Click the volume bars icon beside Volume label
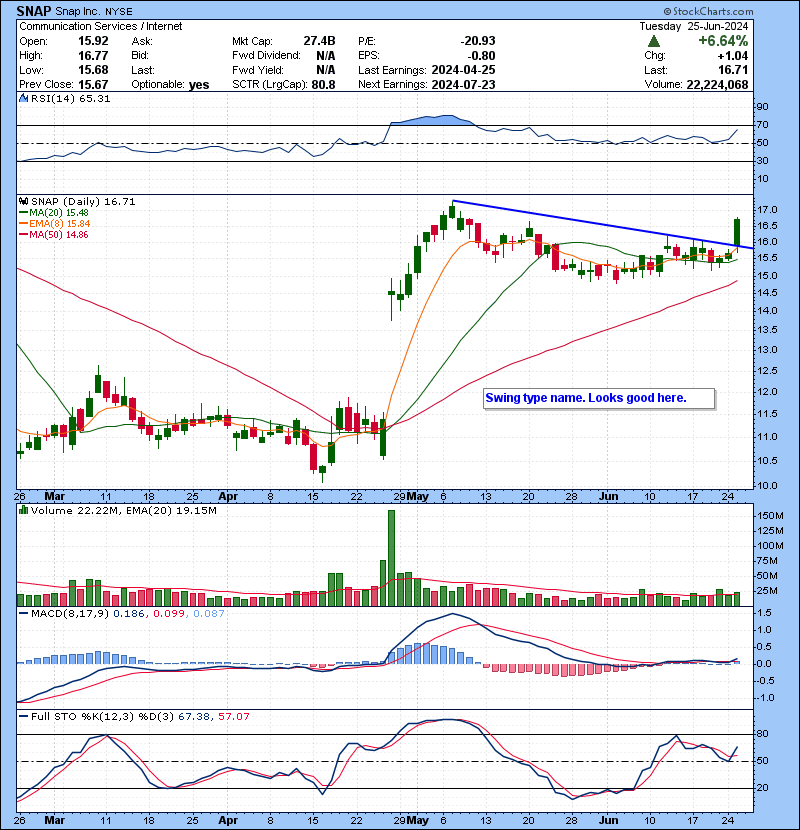The height and width of the screenshot is (830, 800). coord(23,510)
